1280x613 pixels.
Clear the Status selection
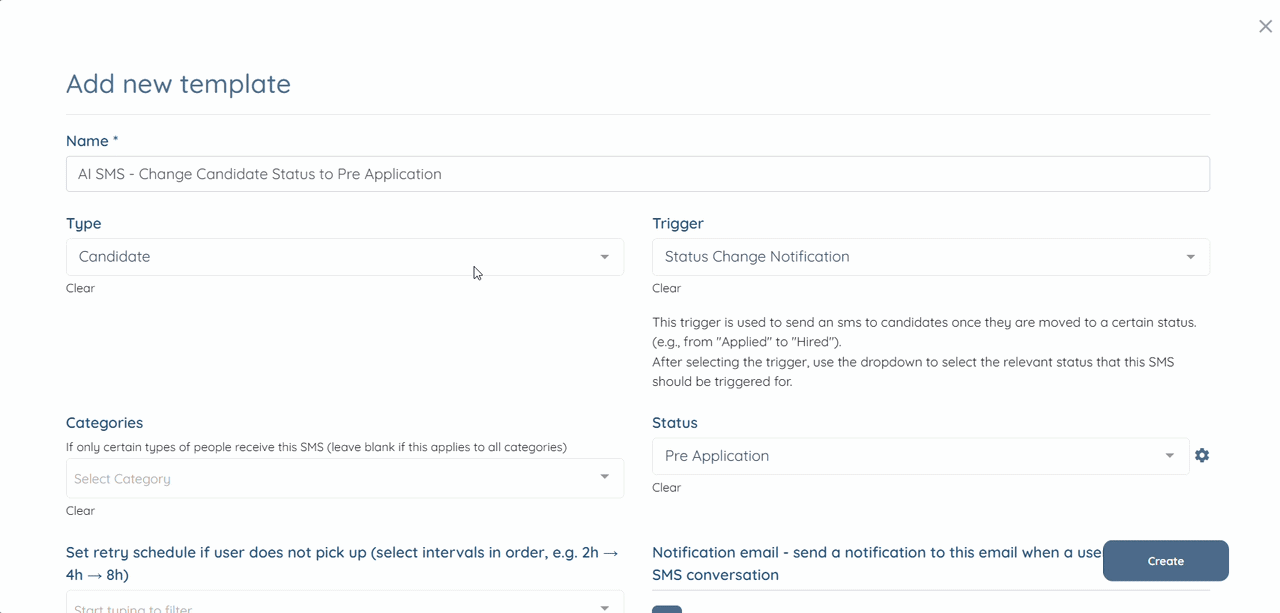(x=666, y=488)
